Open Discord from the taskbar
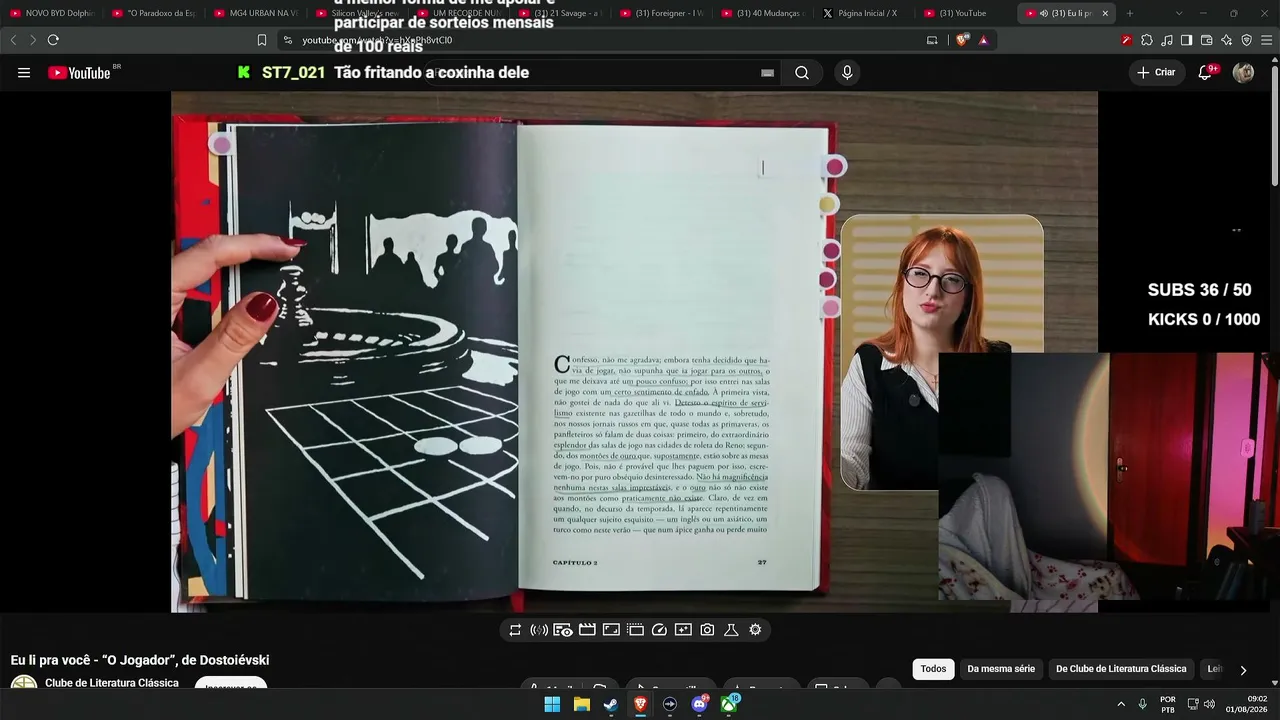1280x720 pixels. click(x=700, y=704)
